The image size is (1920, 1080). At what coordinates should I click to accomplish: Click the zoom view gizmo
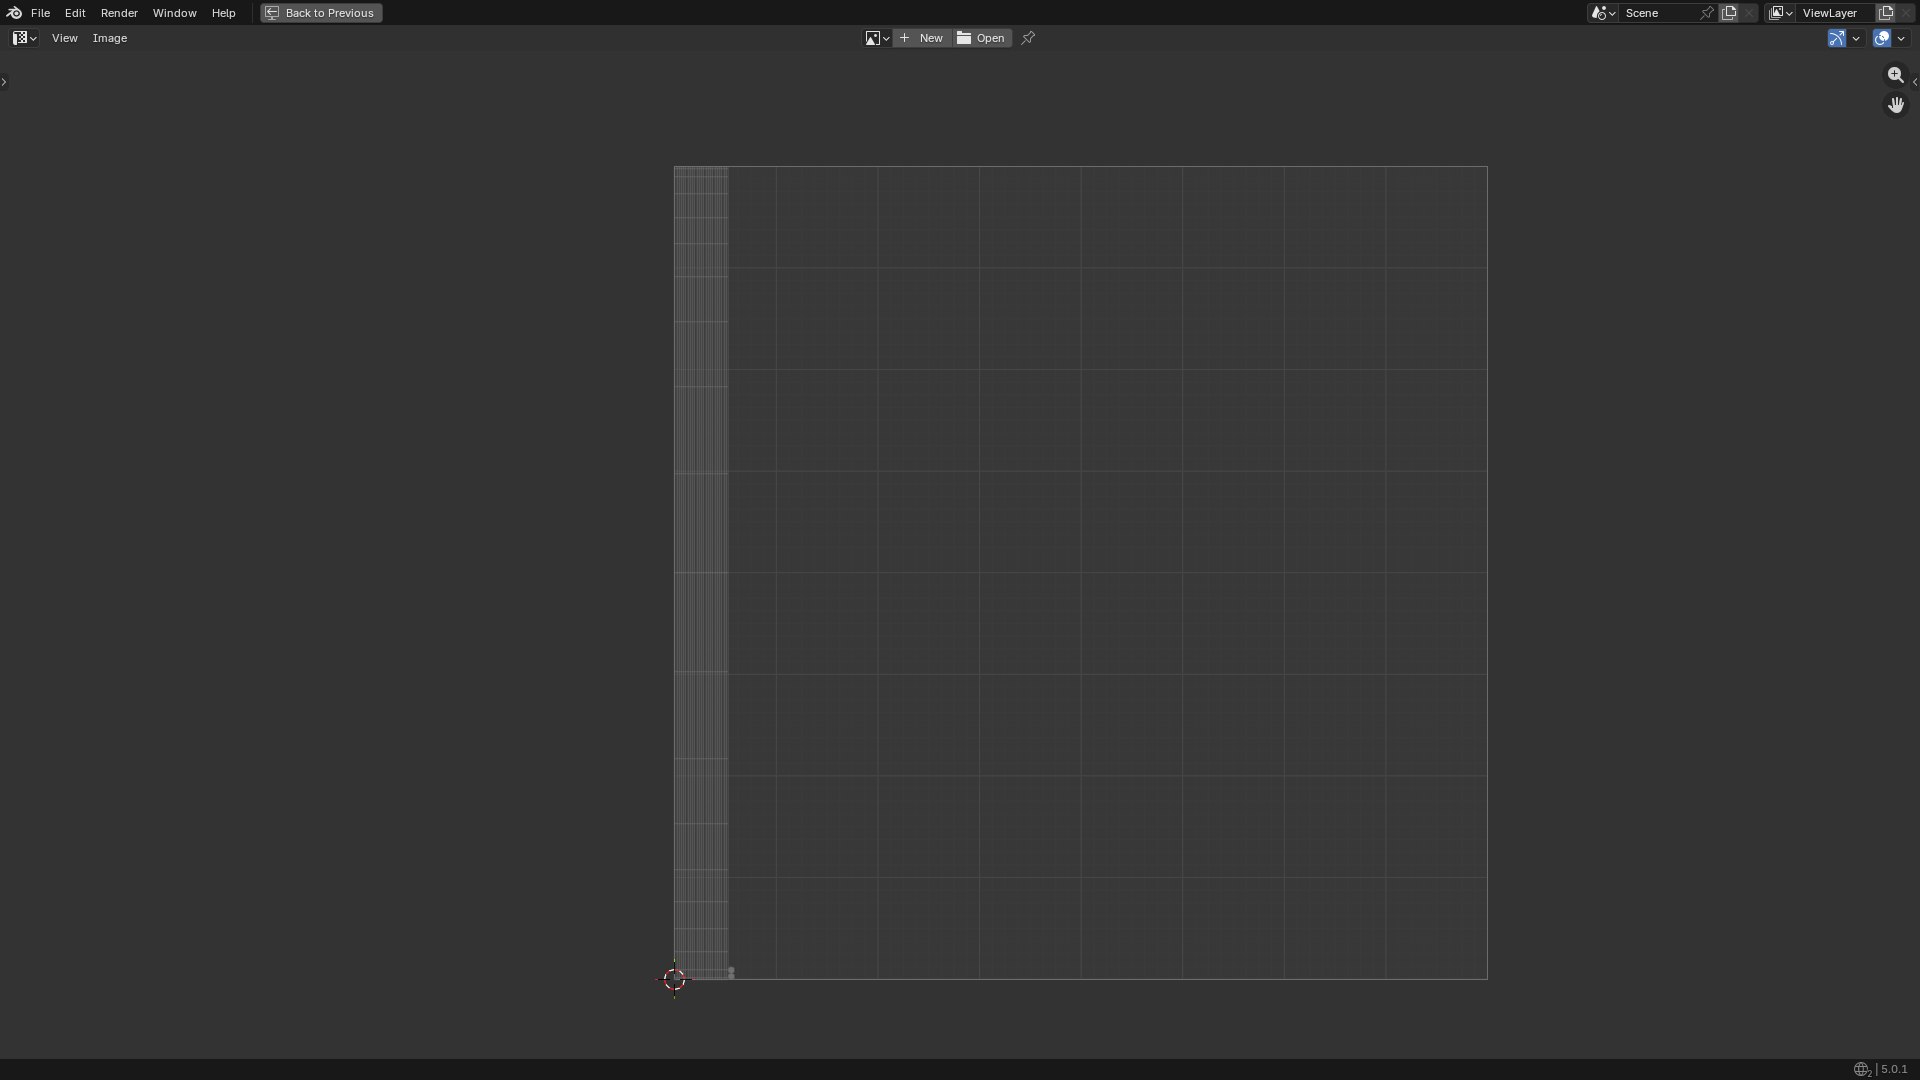pos(1896,75)
